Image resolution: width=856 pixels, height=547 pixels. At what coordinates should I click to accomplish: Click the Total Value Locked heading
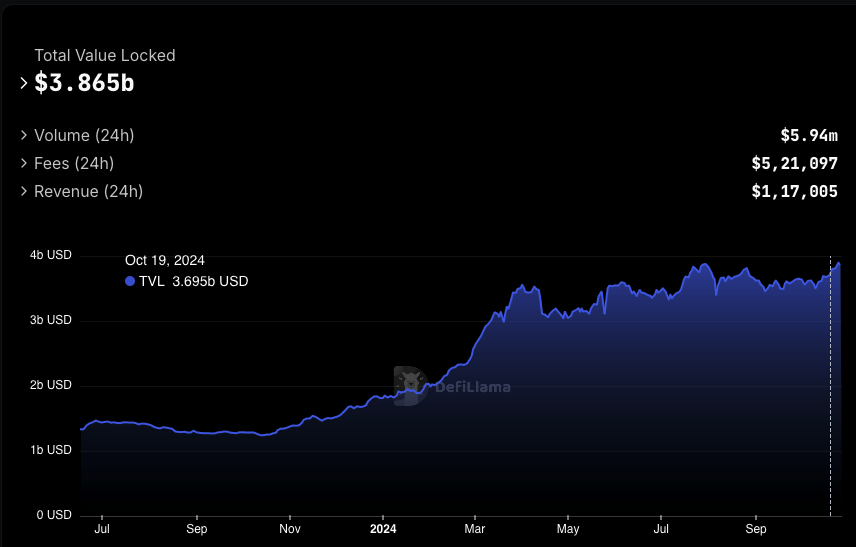click(x=105, y=56)
